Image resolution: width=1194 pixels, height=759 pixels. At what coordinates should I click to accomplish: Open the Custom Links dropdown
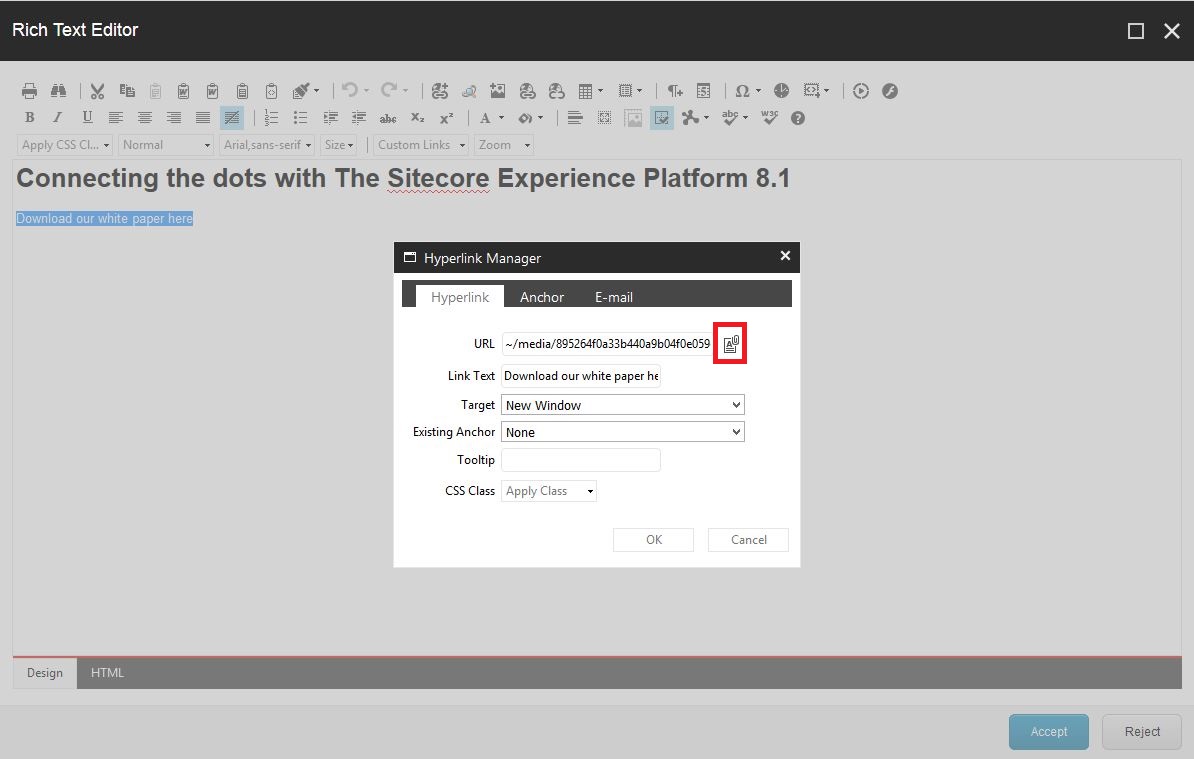(x=421, y=145)
